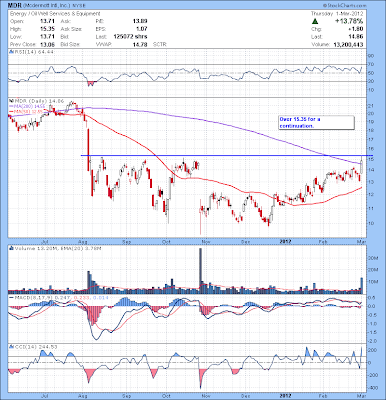Click the Chg value +1.80

pos(356,29)
